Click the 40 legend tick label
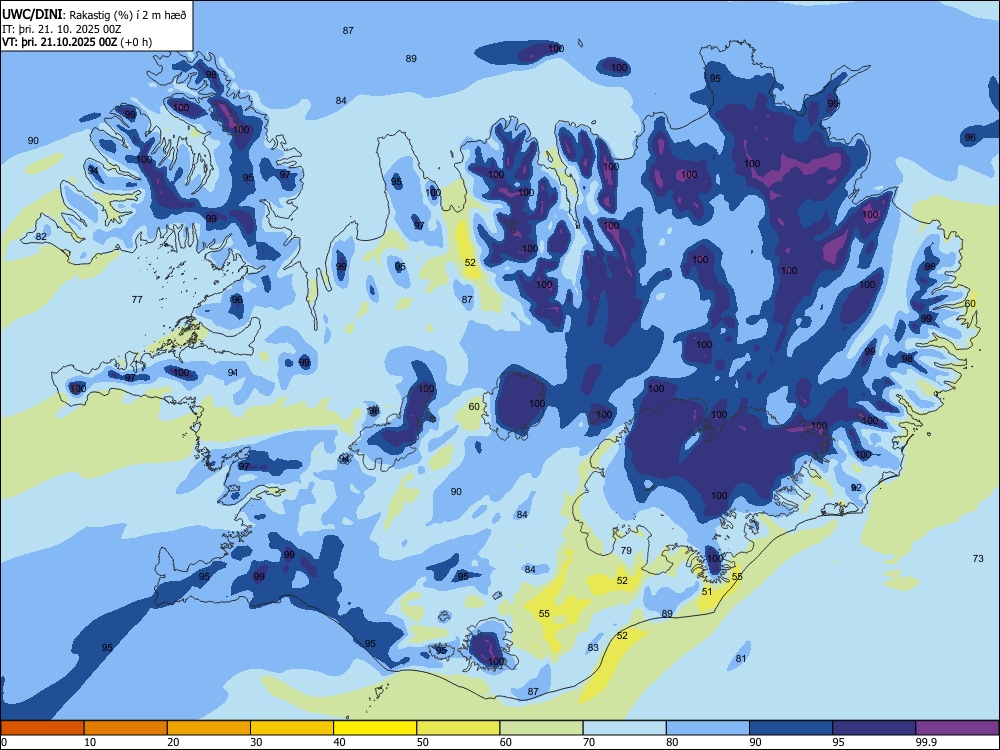Screen dimensions: 1000x750 click(x=340, y=742)
